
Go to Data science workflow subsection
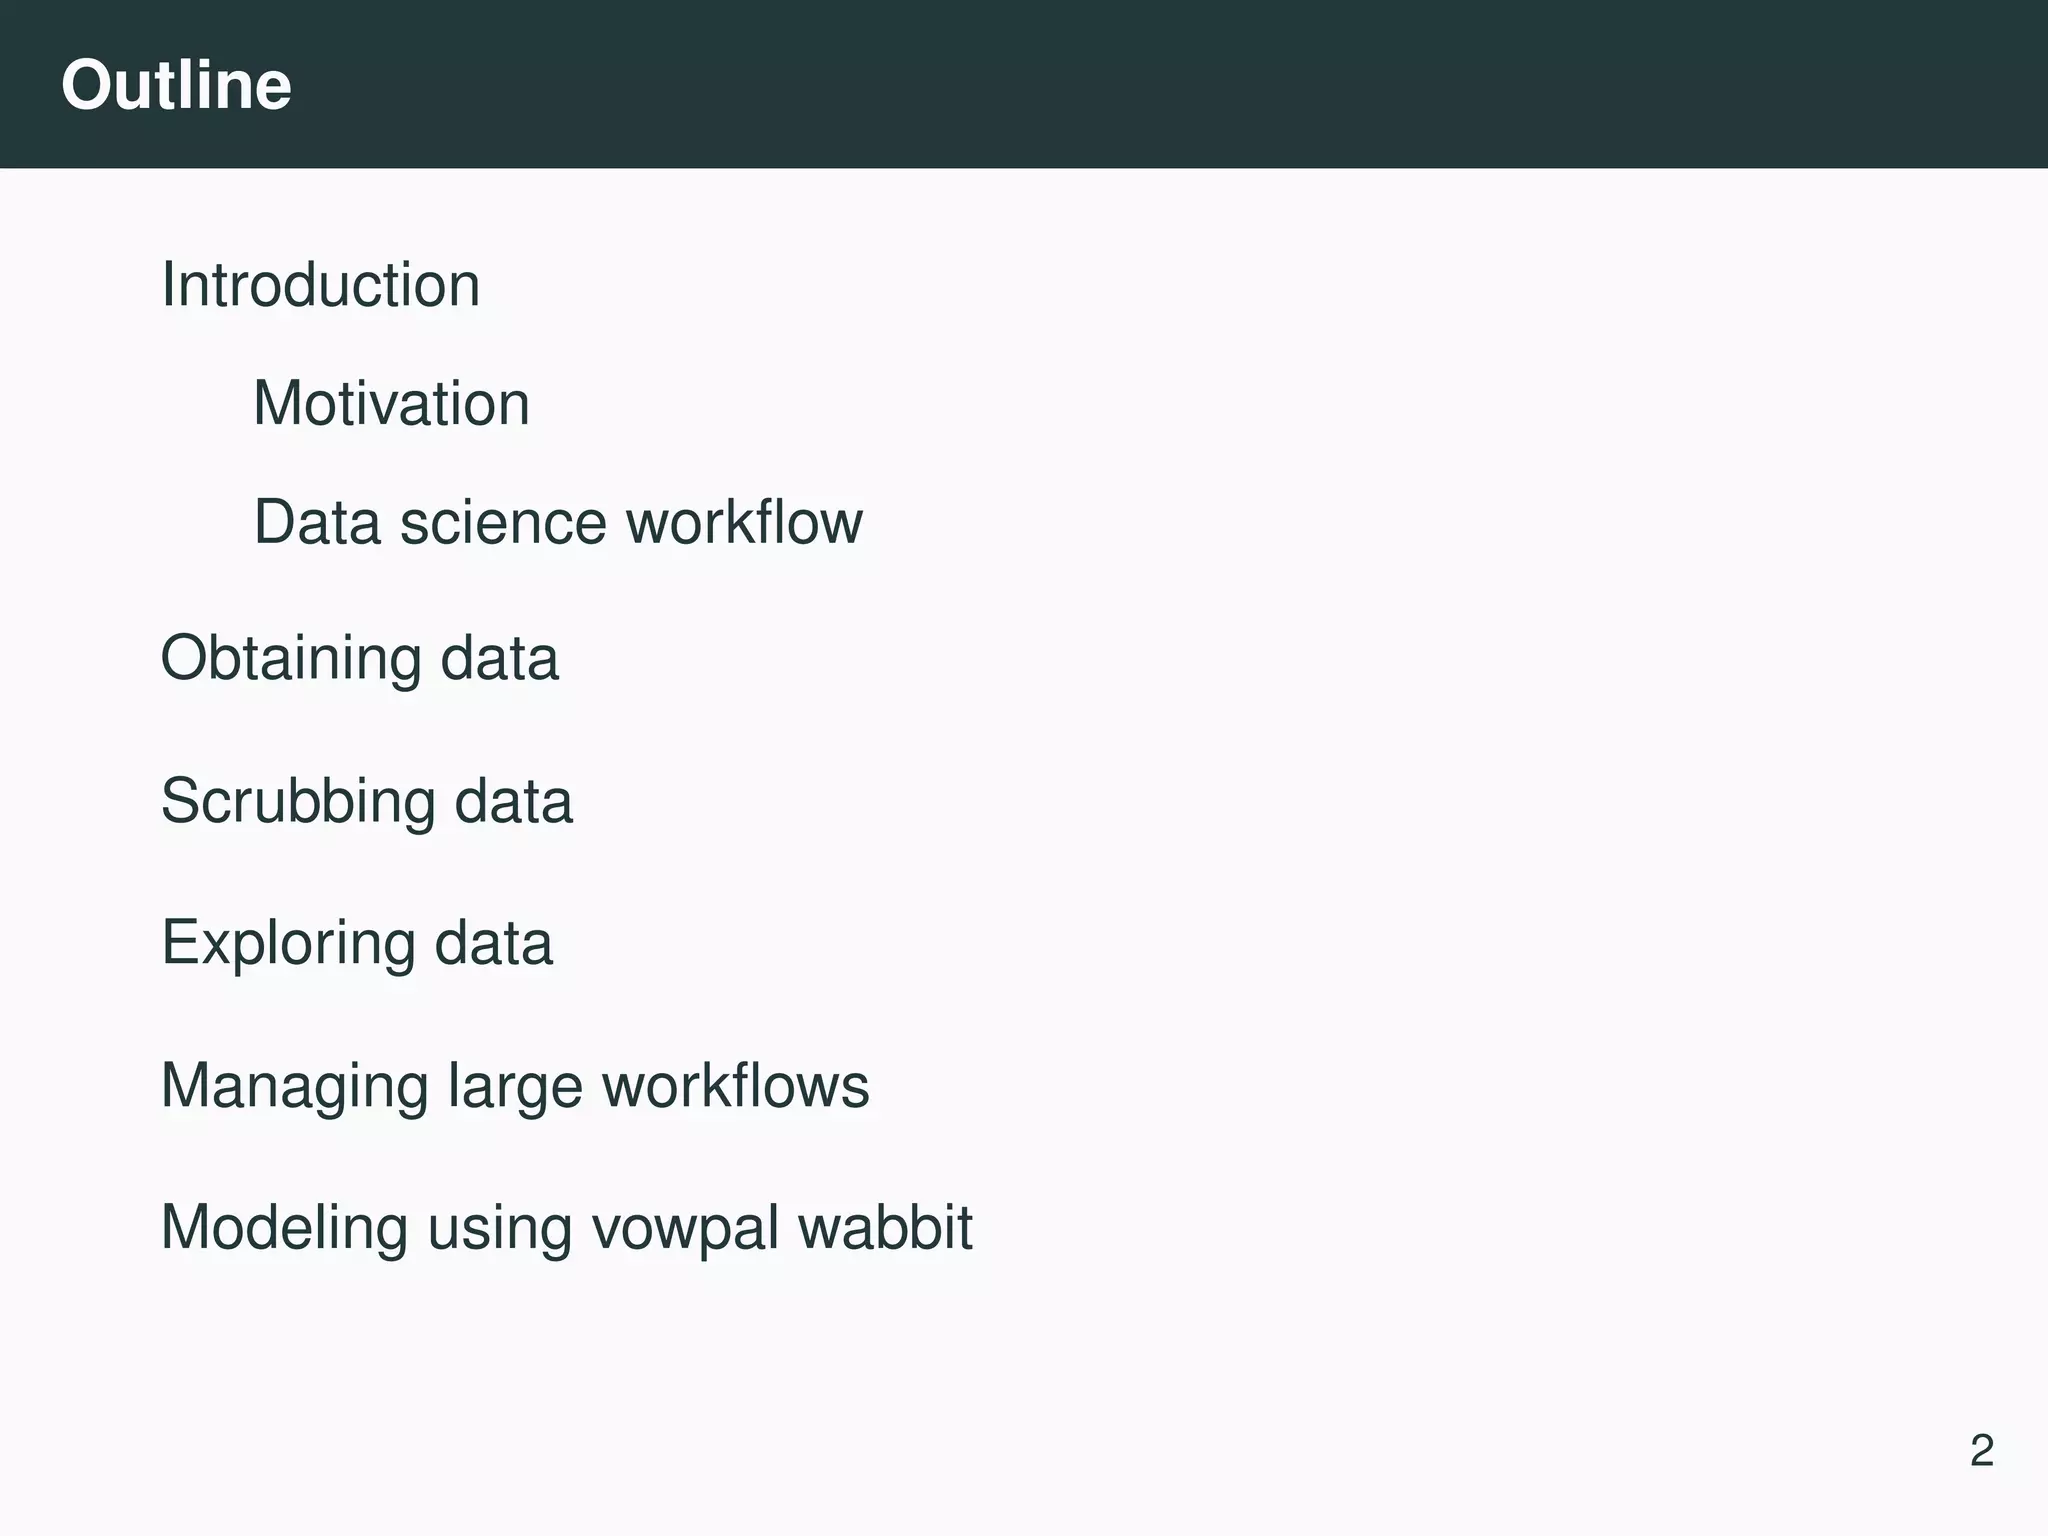coord(557,522)
